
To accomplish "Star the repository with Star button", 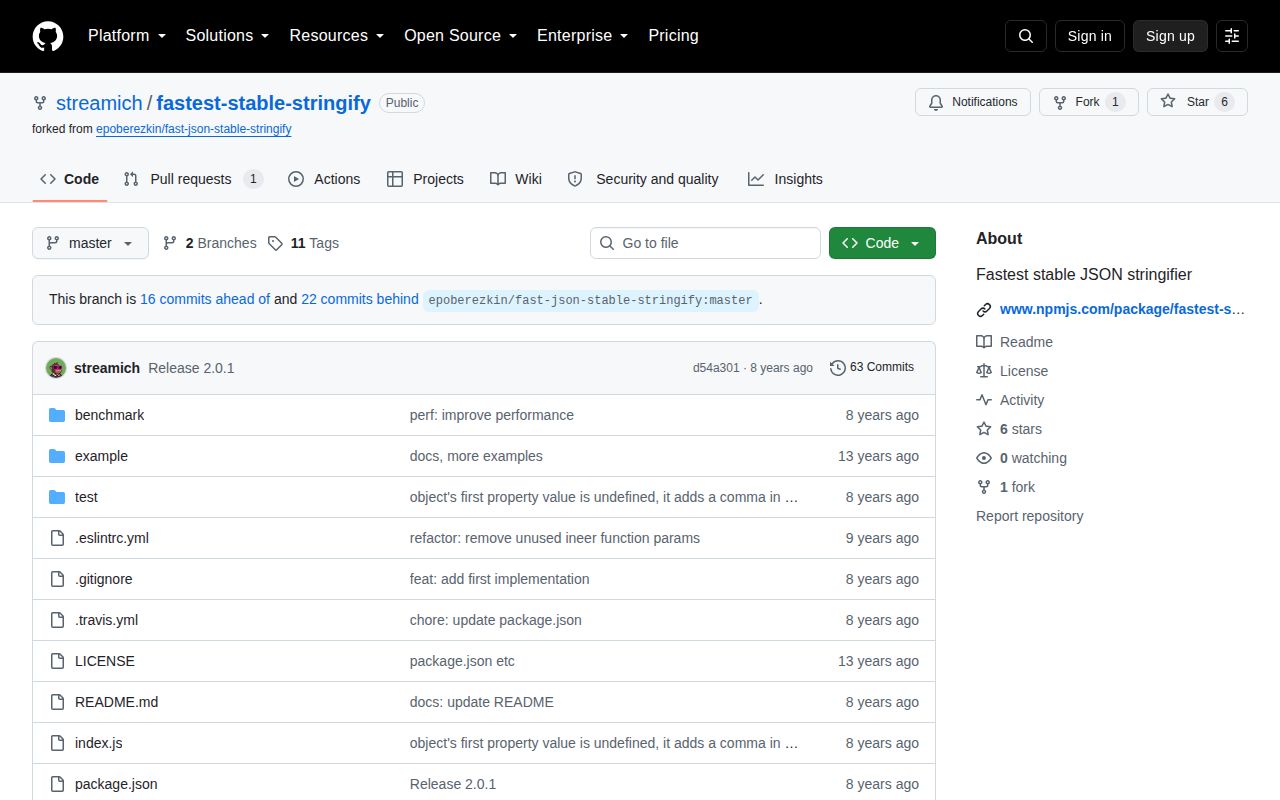I will 1198,102.
